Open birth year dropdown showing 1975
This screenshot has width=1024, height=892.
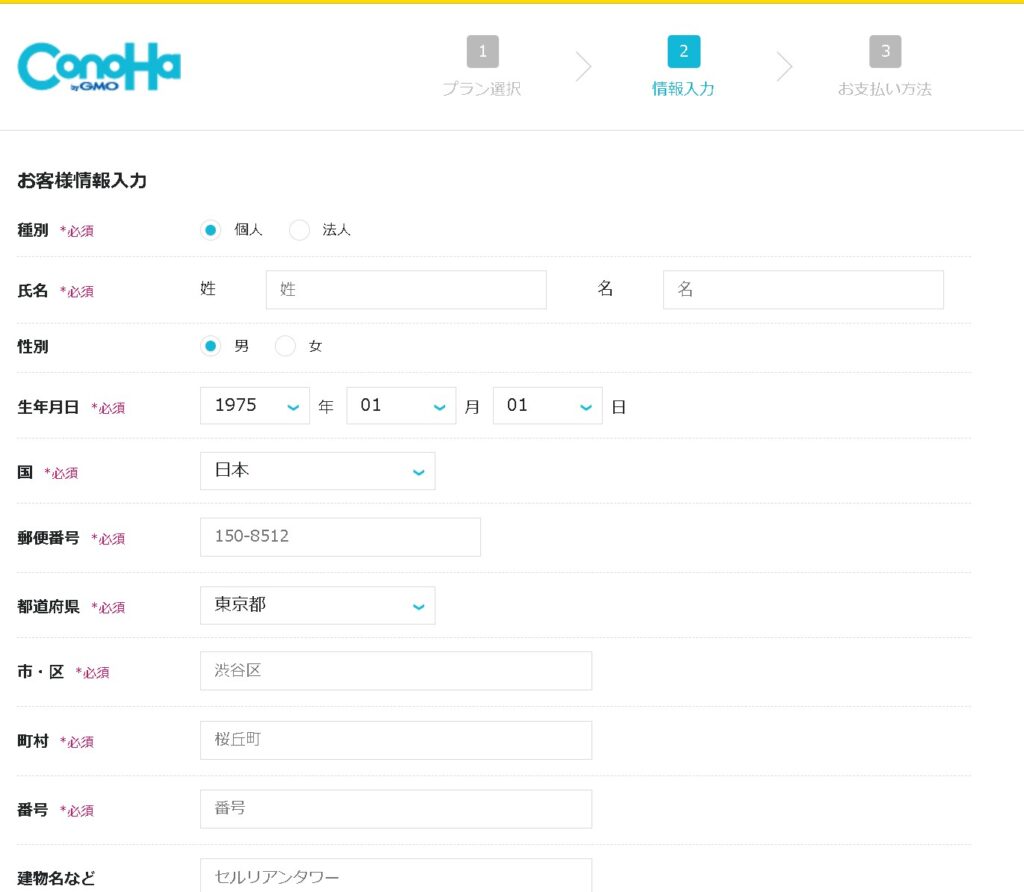click(x=255, y=406)
